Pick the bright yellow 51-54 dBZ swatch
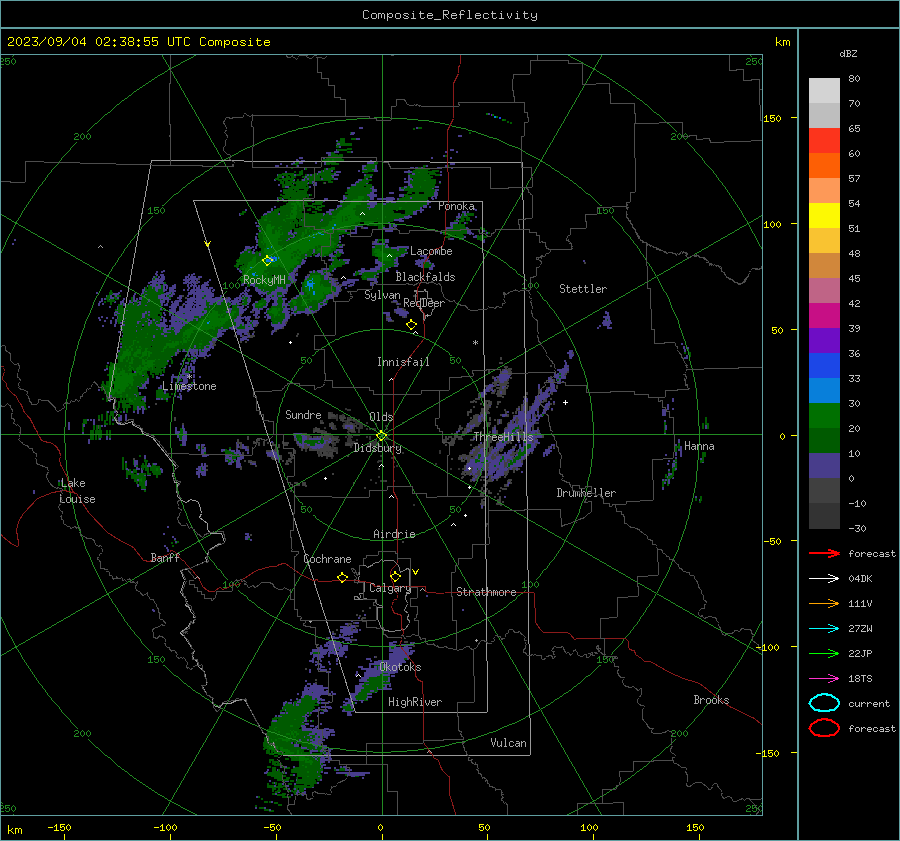The width and height of the screenshot is (900, 841). click(x=824, y=216)
